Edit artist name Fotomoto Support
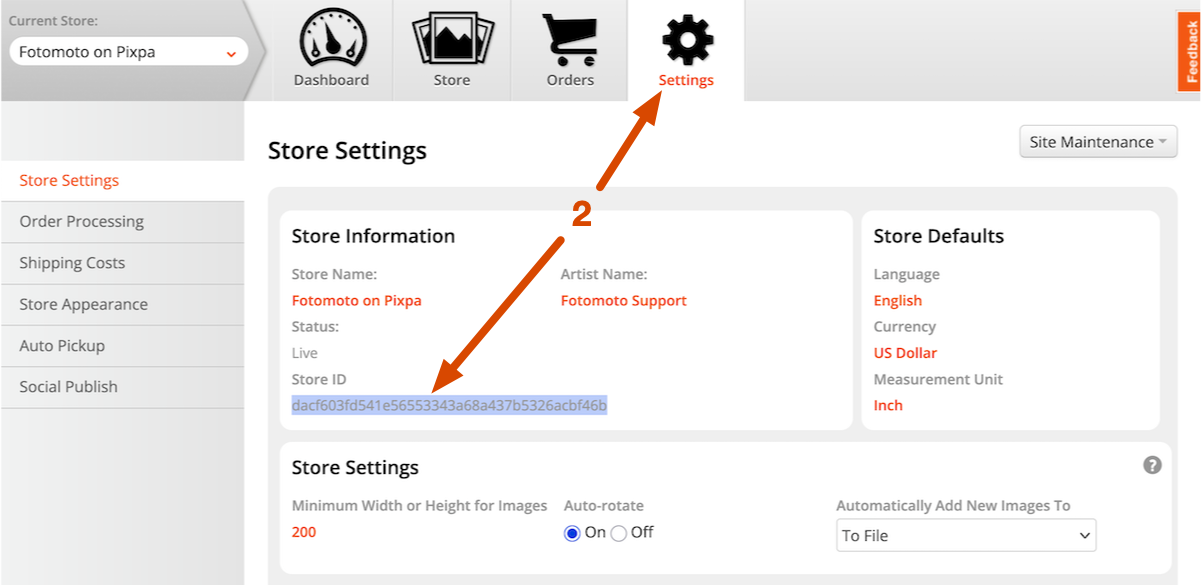Screen dimensions: 1201x586 tap(624, 300)
